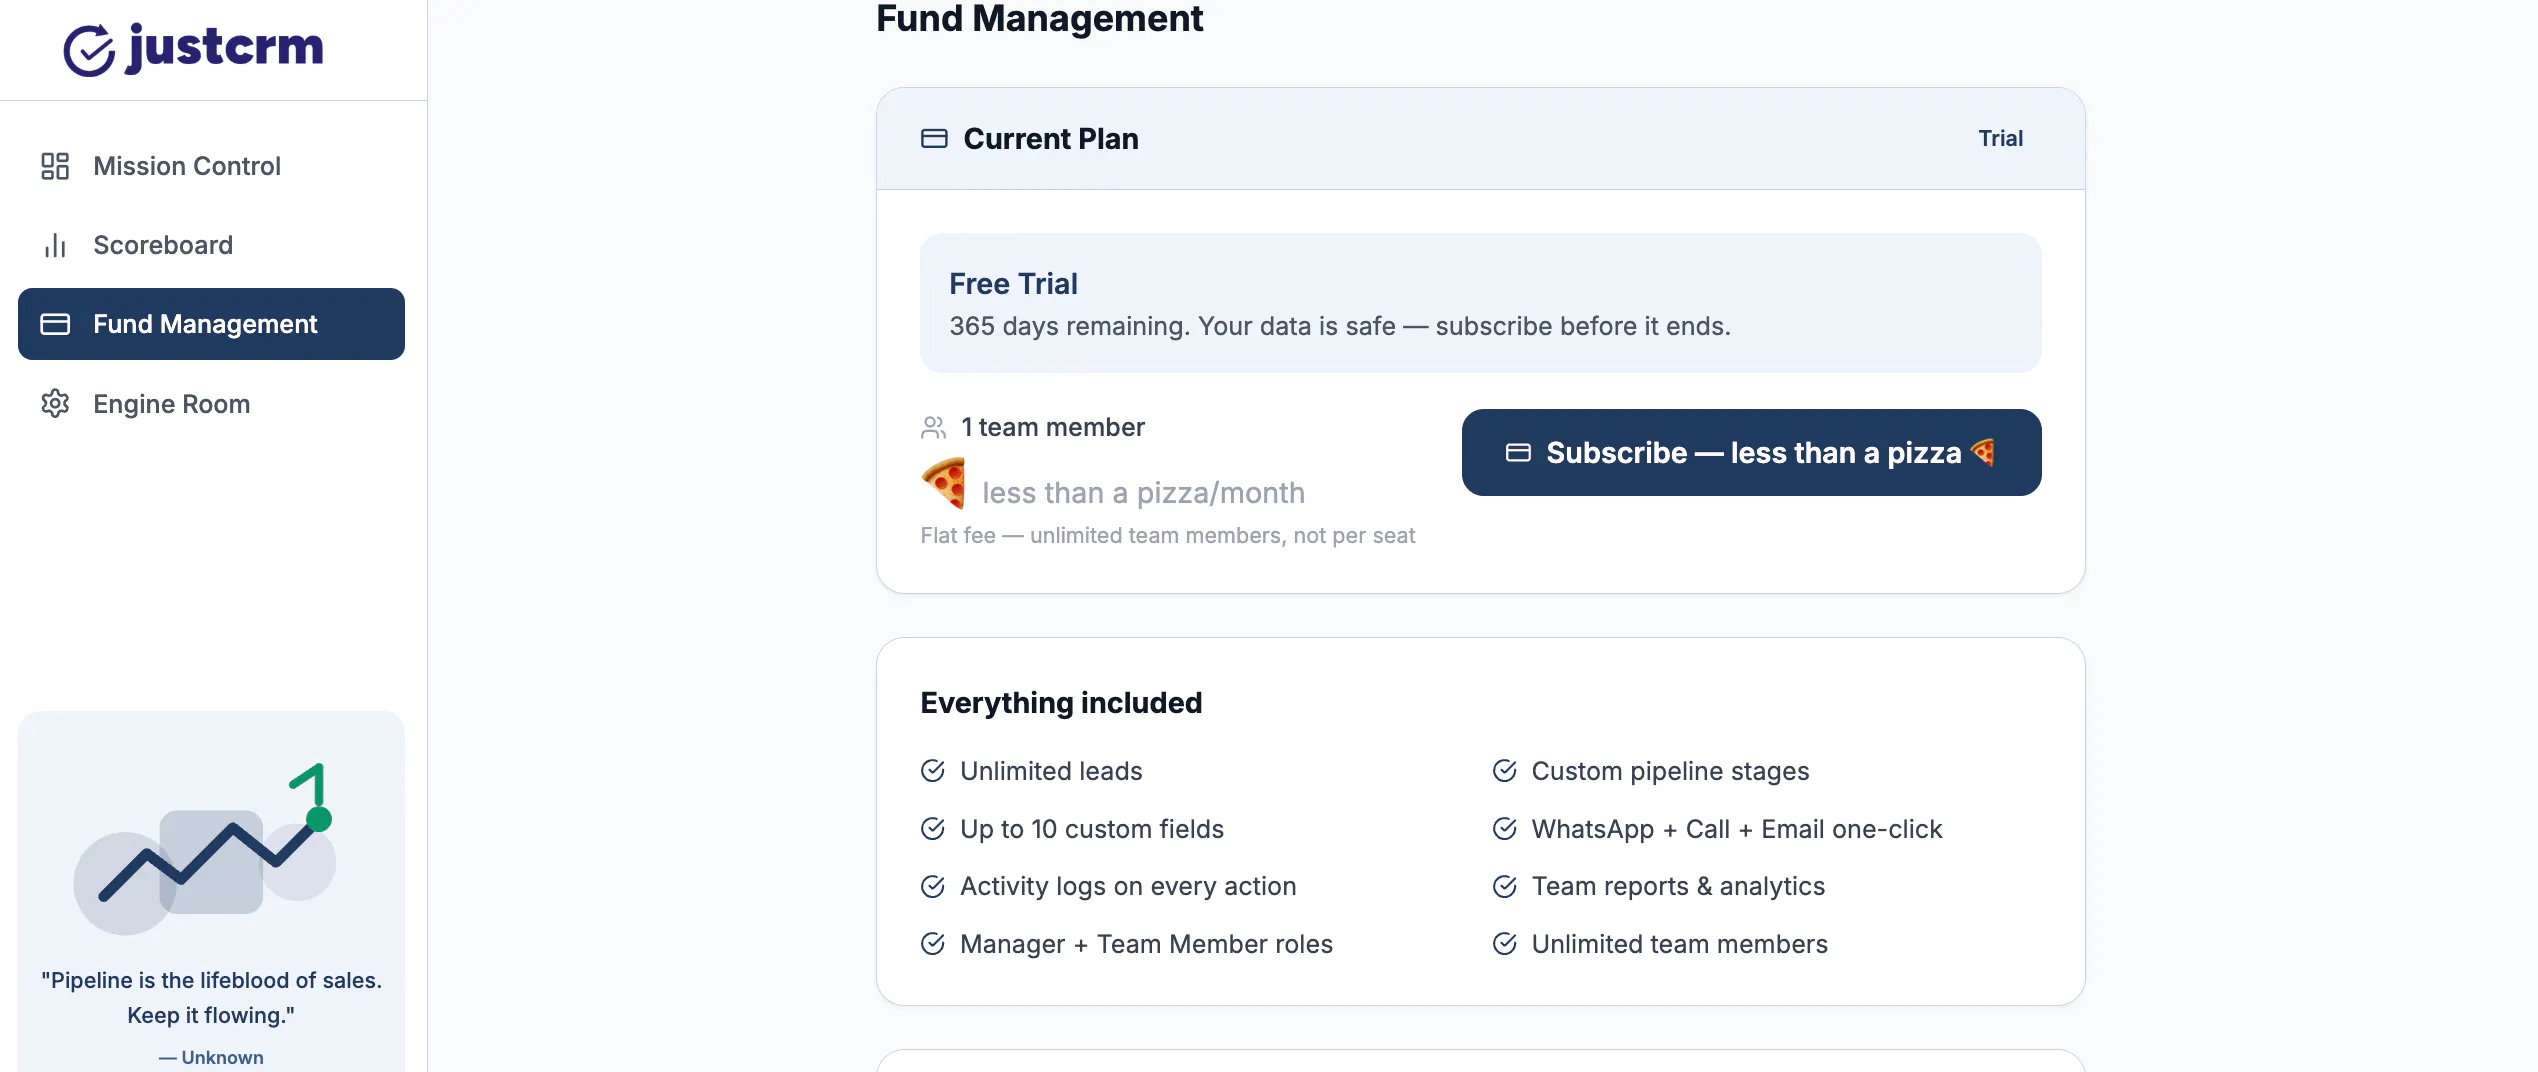Click the Manager + Team Member roles text
2538x1072 pixels.
(x=1146, y=944)
